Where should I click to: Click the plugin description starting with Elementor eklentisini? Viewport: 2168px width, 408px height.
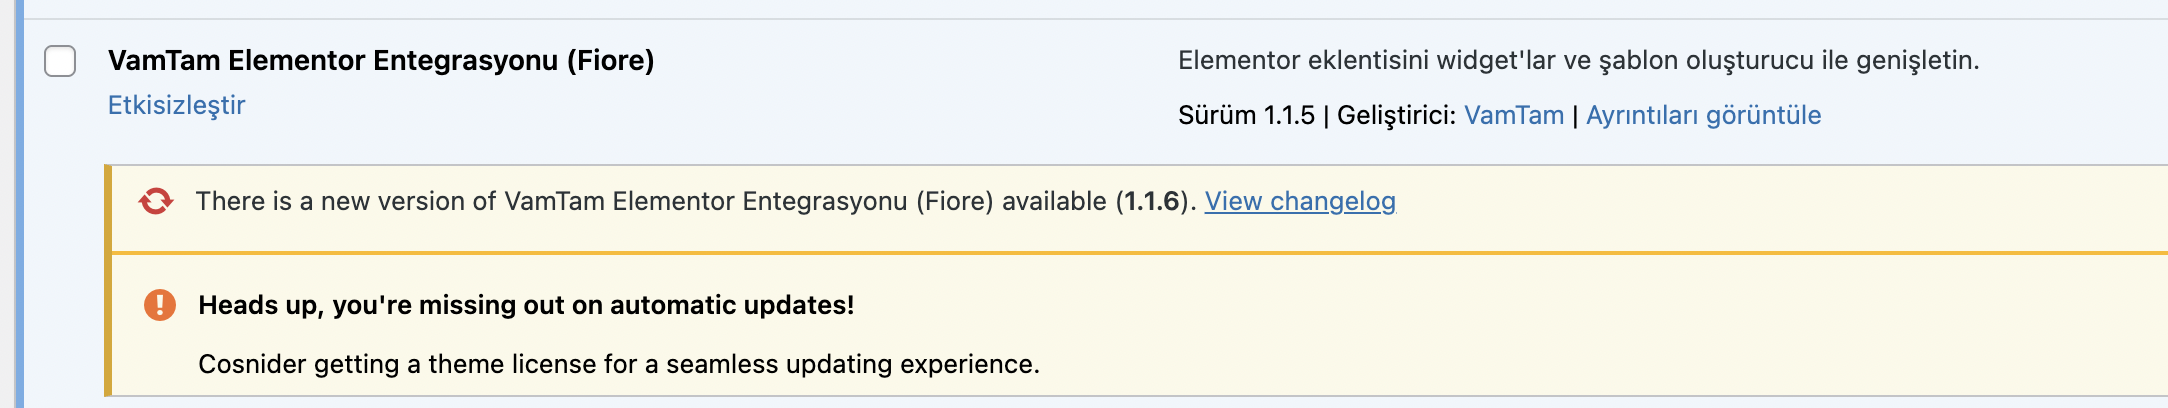1579,60
